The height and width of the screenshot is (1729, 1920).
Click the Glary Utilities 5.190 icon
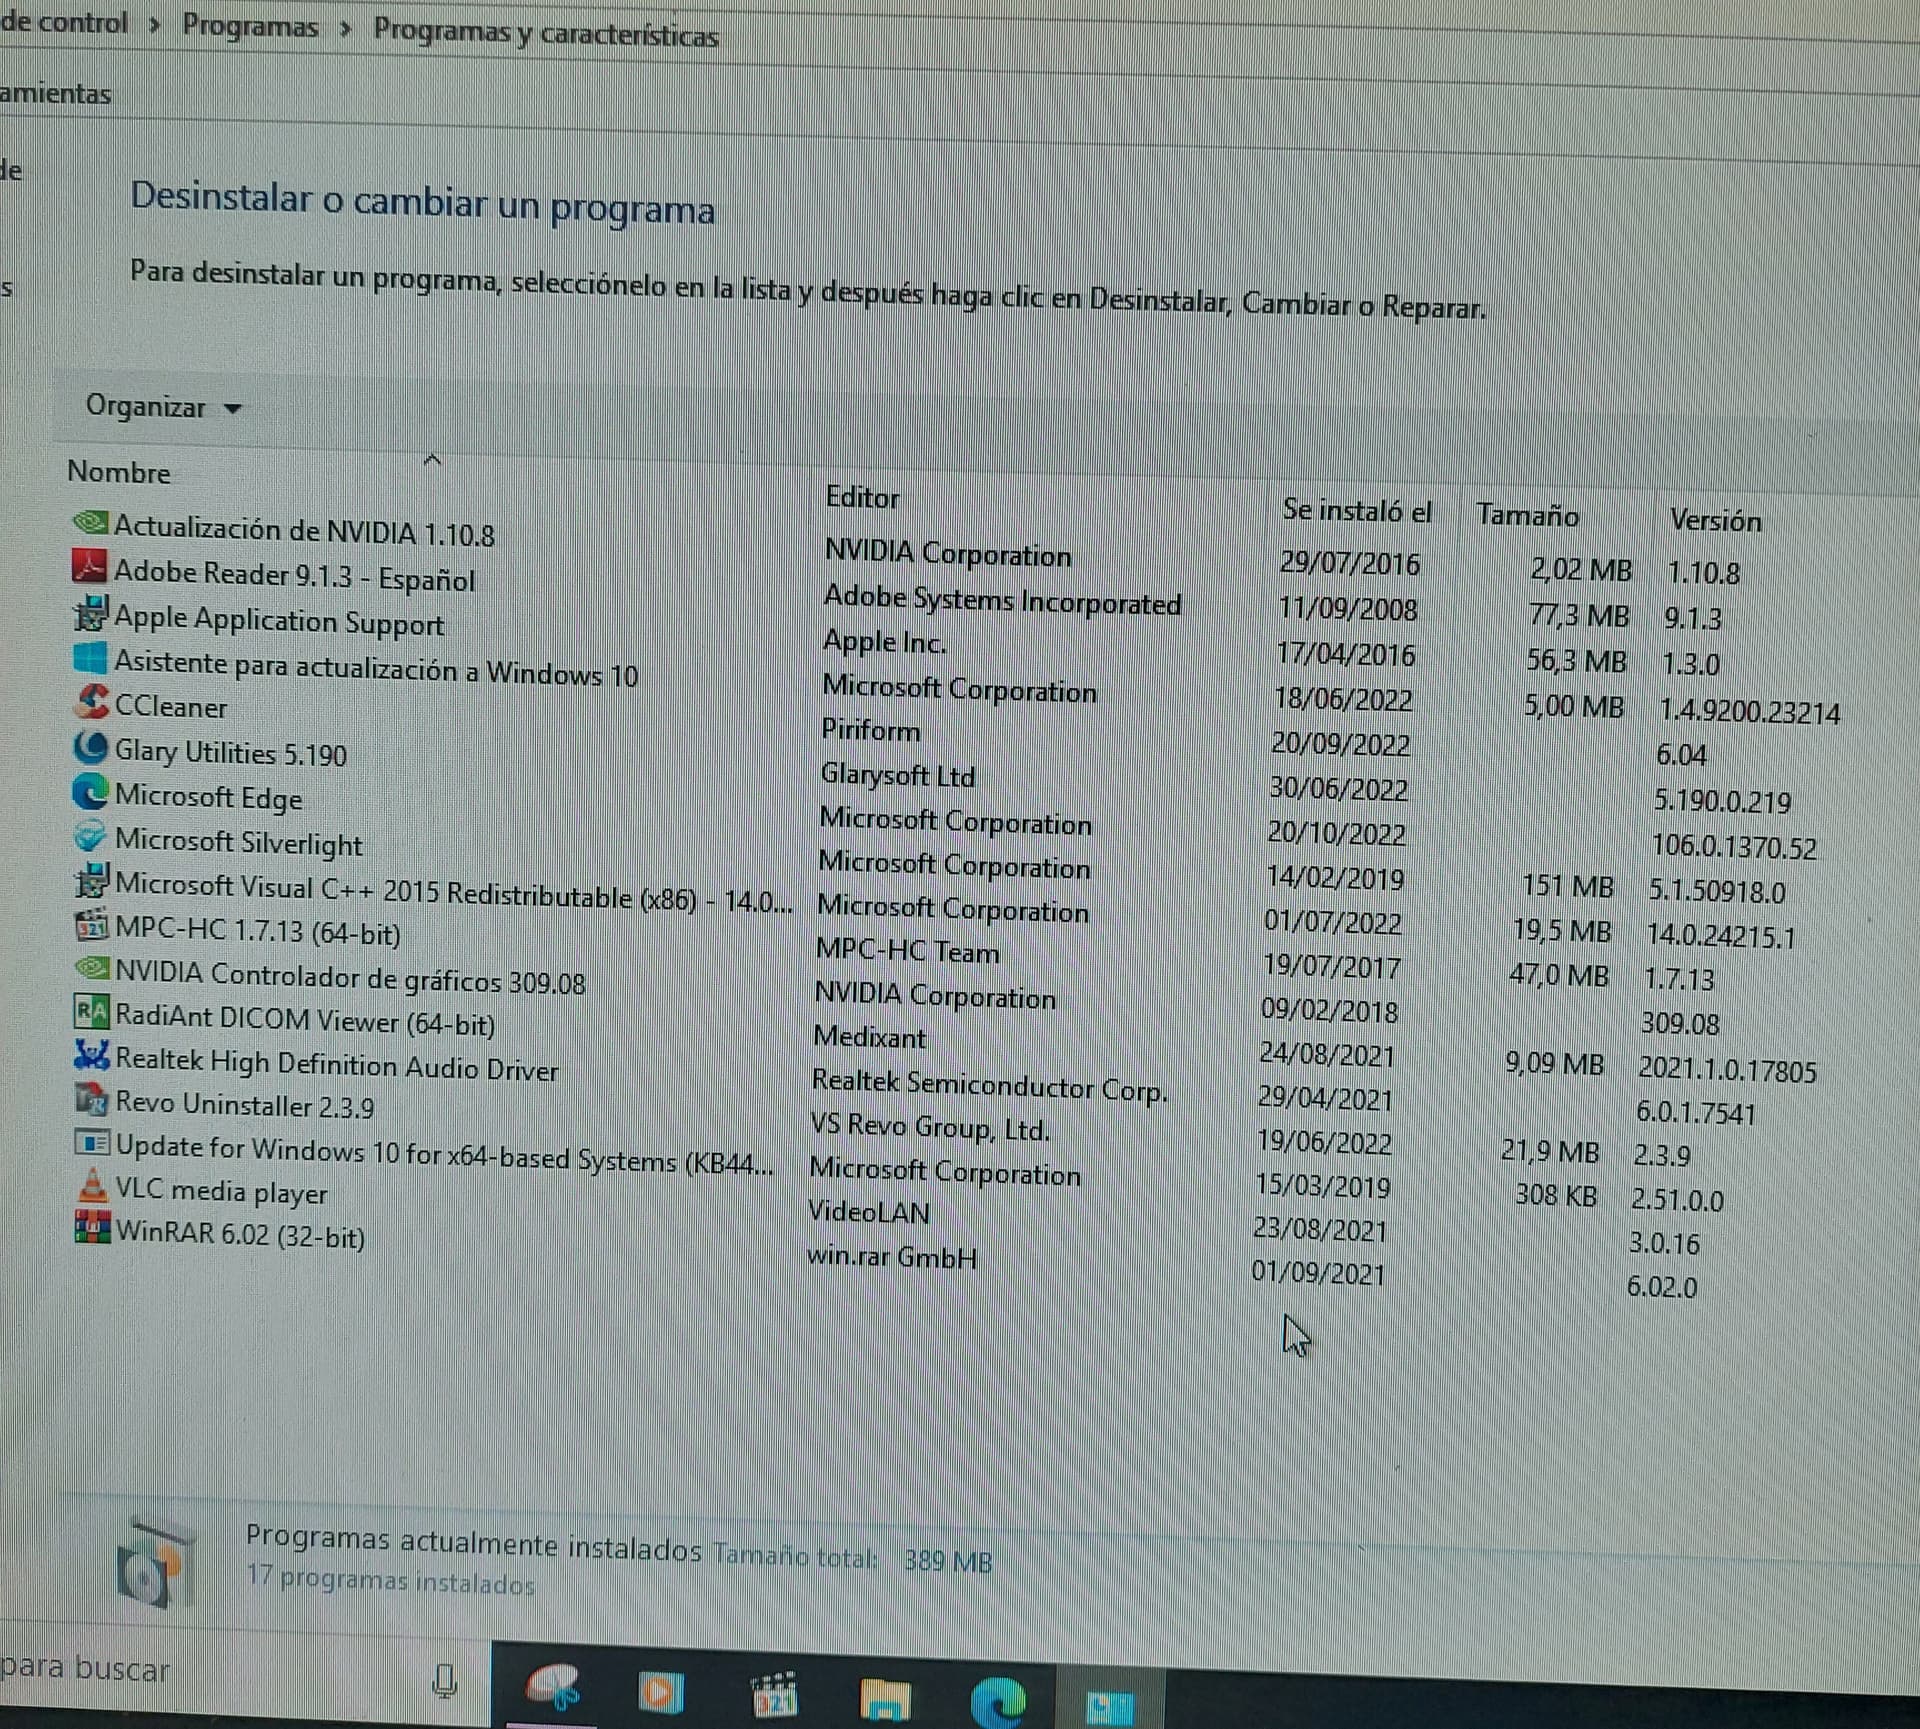(91, 747)
